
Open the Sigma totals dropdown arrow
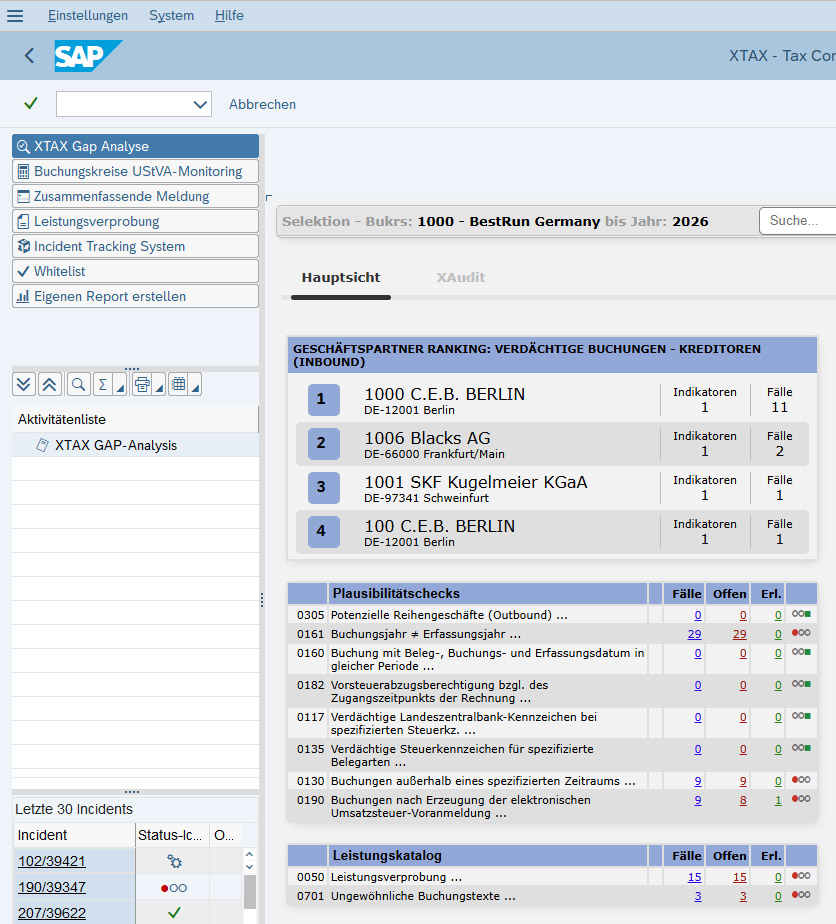[121, 385]
